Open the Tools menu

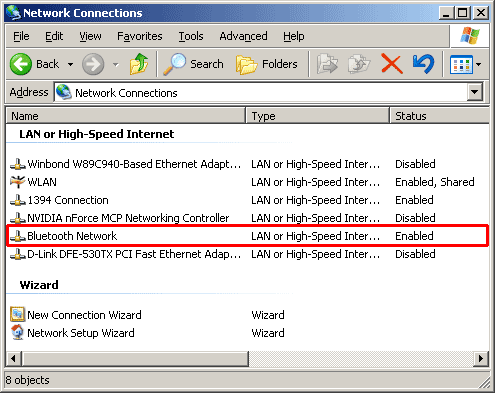[191, 36]
